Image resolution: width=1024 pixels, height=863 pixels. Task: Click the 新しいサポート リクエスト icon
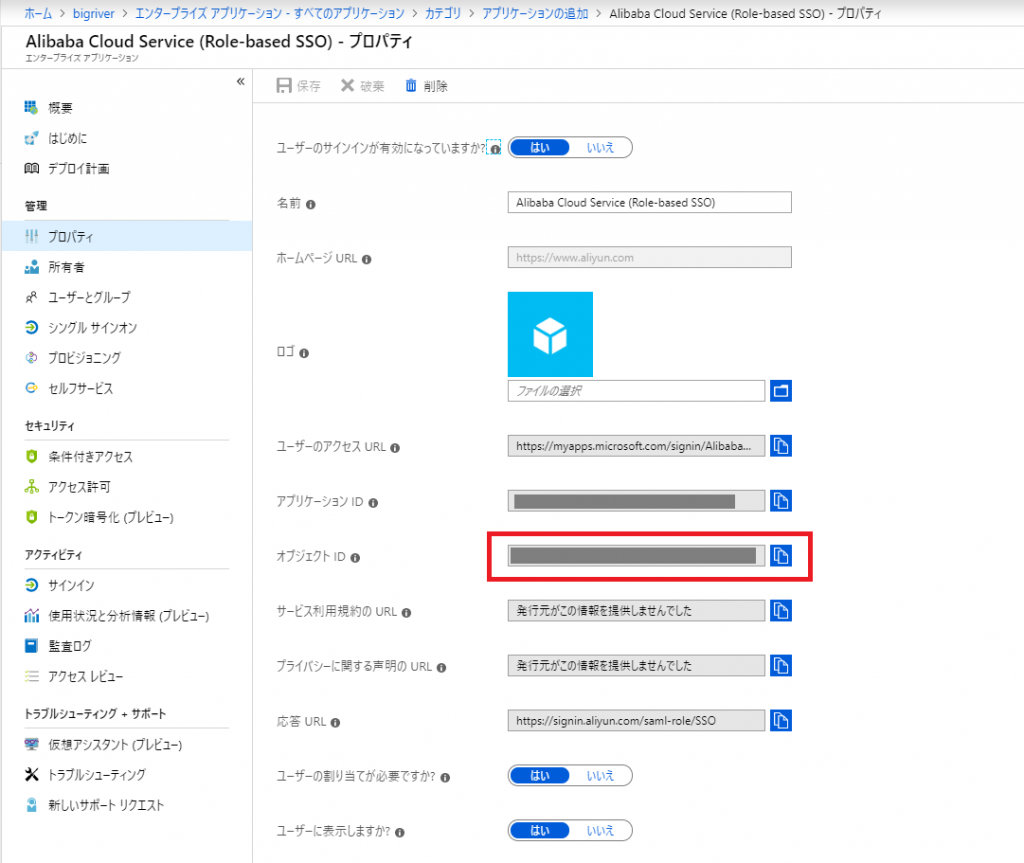pos(31,805)
